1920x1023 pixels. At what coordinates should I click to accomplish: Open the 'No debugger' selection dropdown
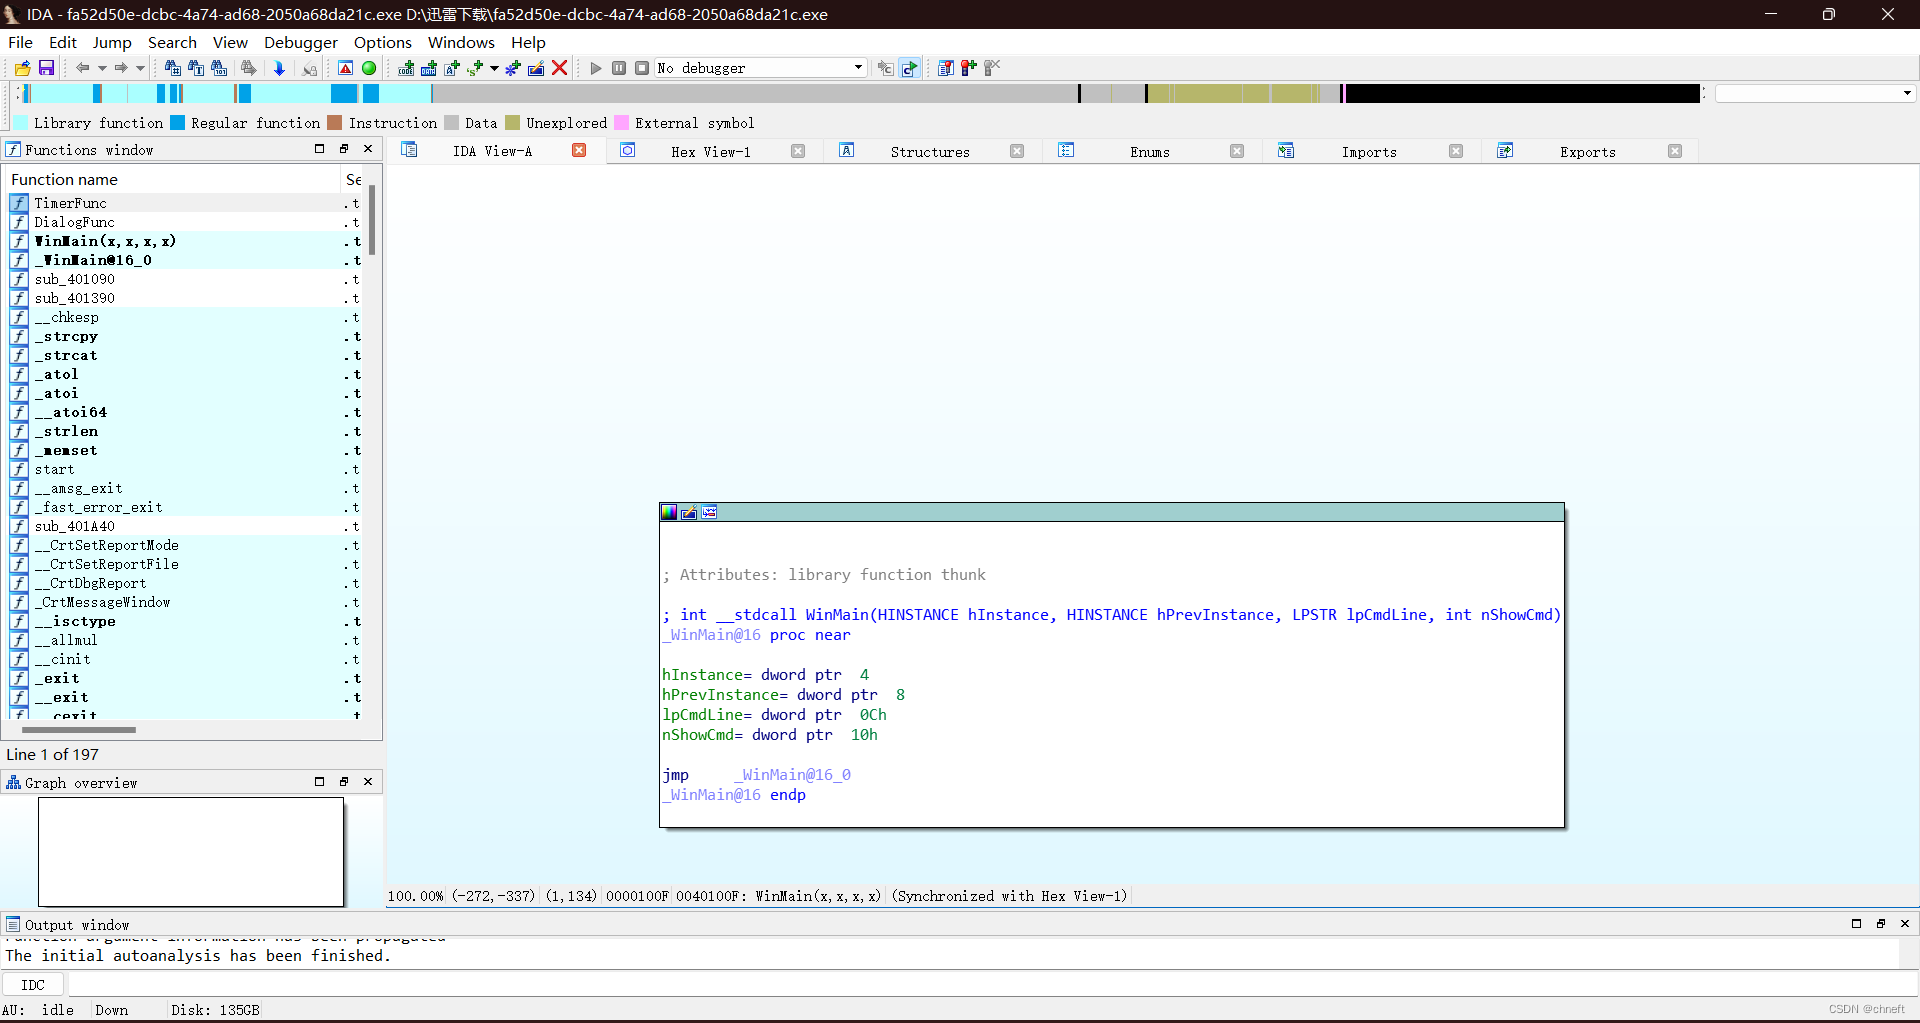858,68
